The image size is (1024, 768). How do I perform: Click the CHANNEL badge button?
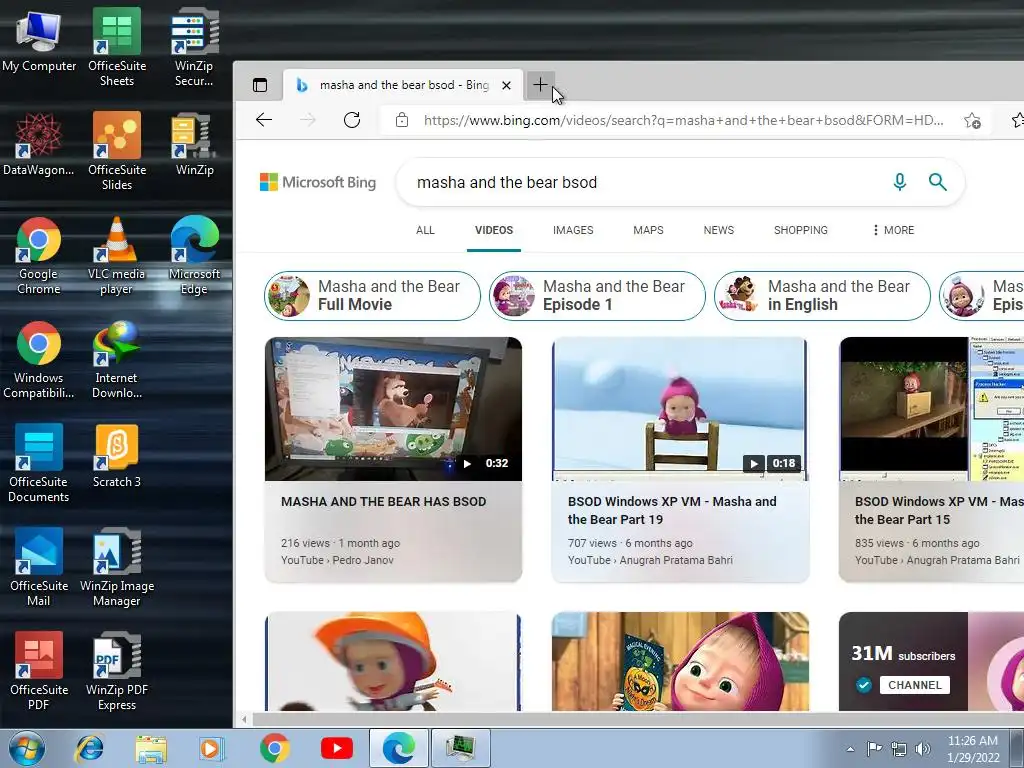tap(914, 685)
